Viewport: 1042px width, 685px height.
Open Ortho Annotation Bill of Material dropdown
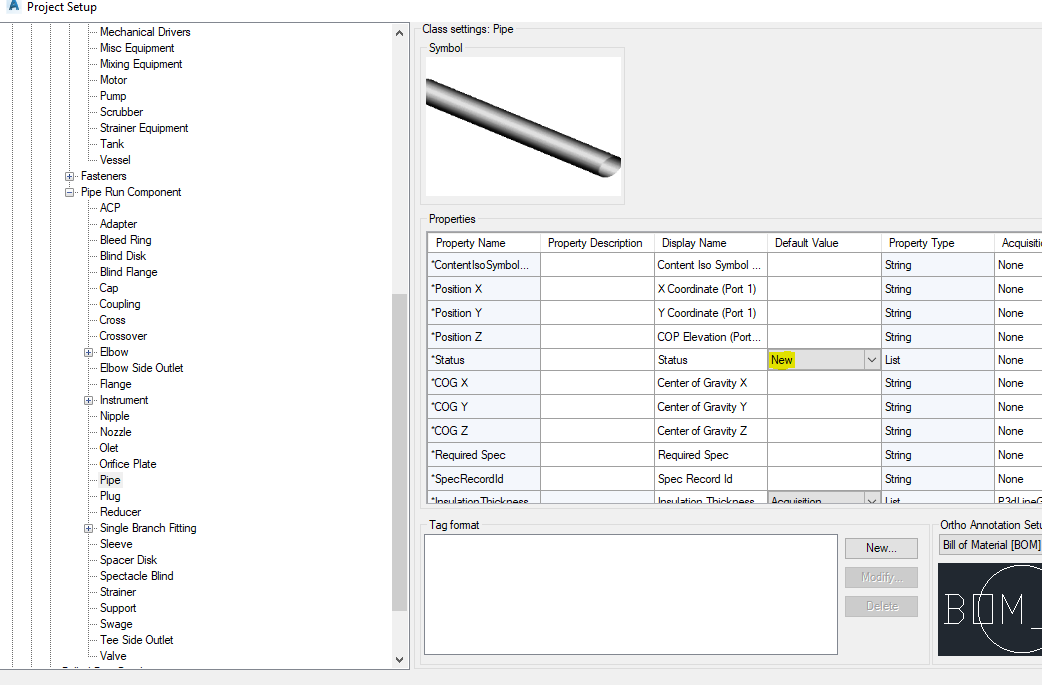tap(991, 545)
